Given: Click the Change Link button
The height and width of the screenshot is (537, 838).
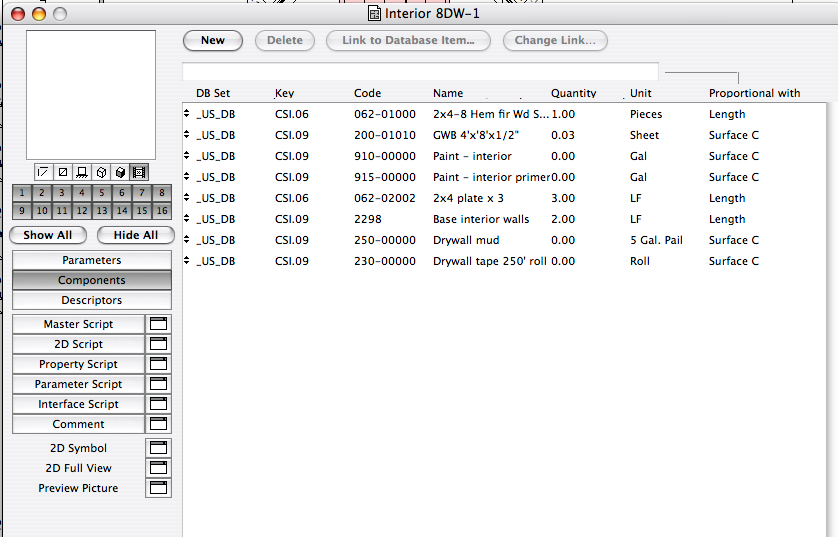Looking at the screenshot, I should 555,41.
